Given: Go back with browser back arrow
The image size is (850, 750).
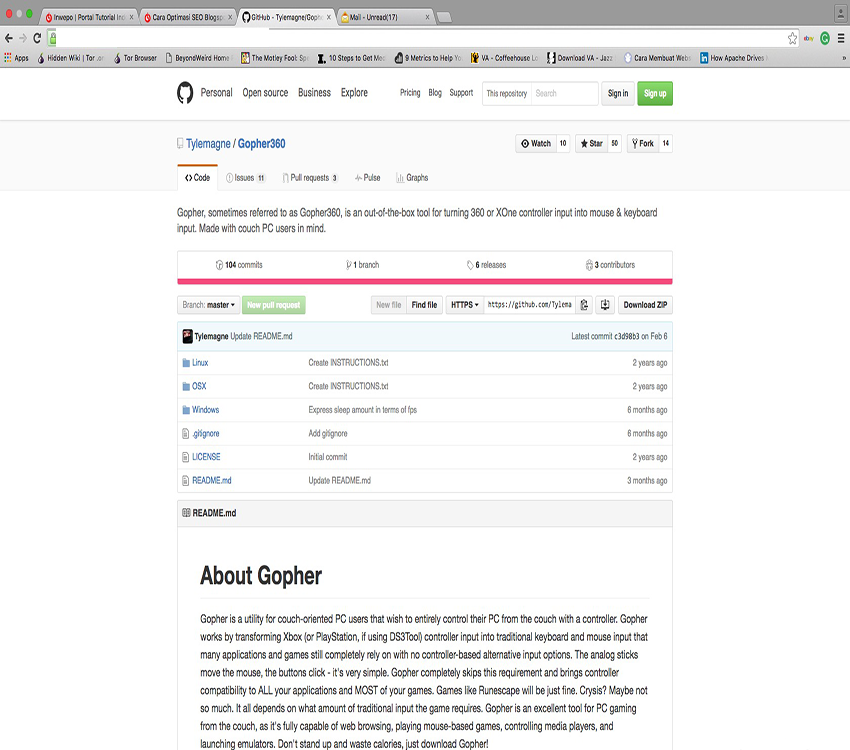Looking at the screenshot, I should 9,38.
